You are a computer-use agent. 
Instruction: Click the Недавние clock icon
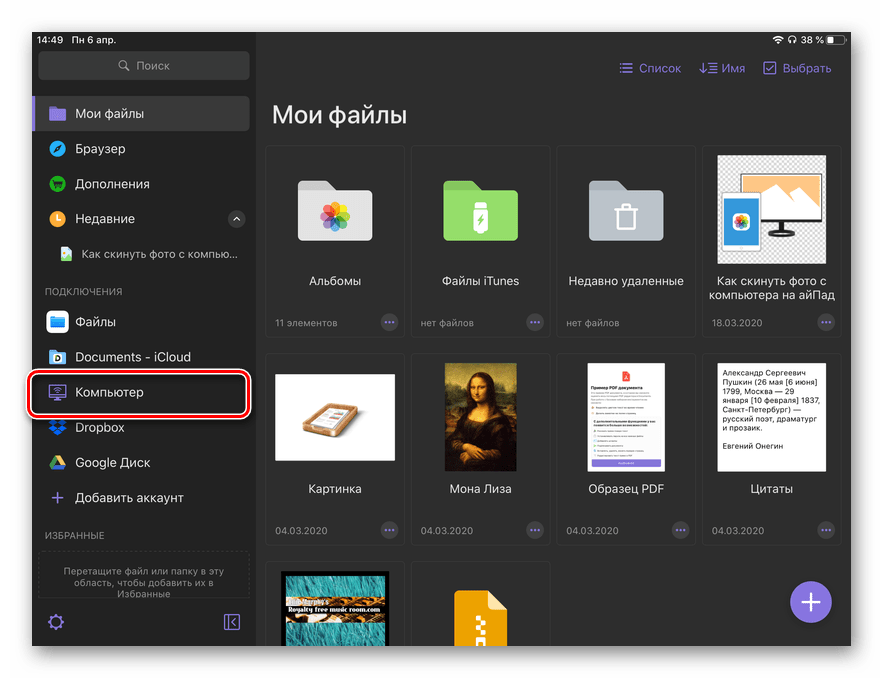[57, 219]
